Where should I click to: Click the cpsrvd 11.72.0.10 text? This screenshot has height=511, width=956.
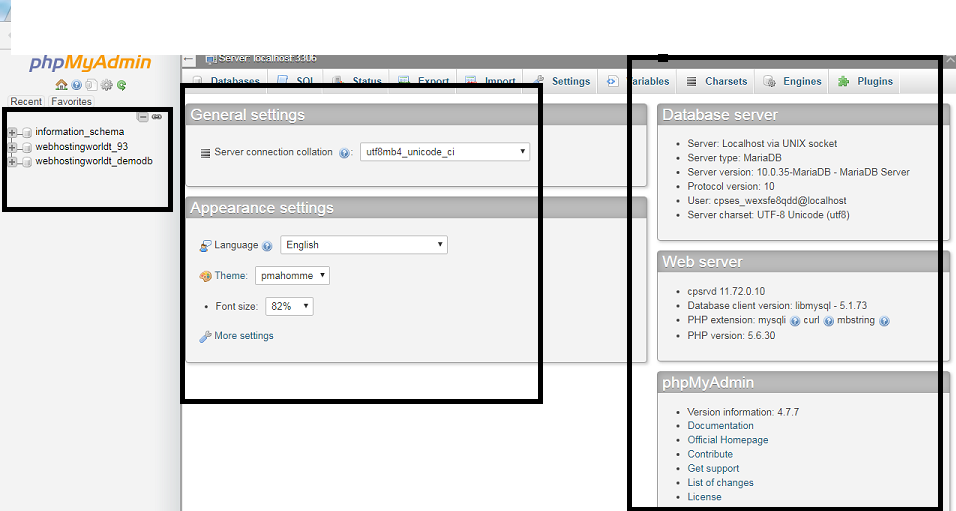(x=726, y=291)
